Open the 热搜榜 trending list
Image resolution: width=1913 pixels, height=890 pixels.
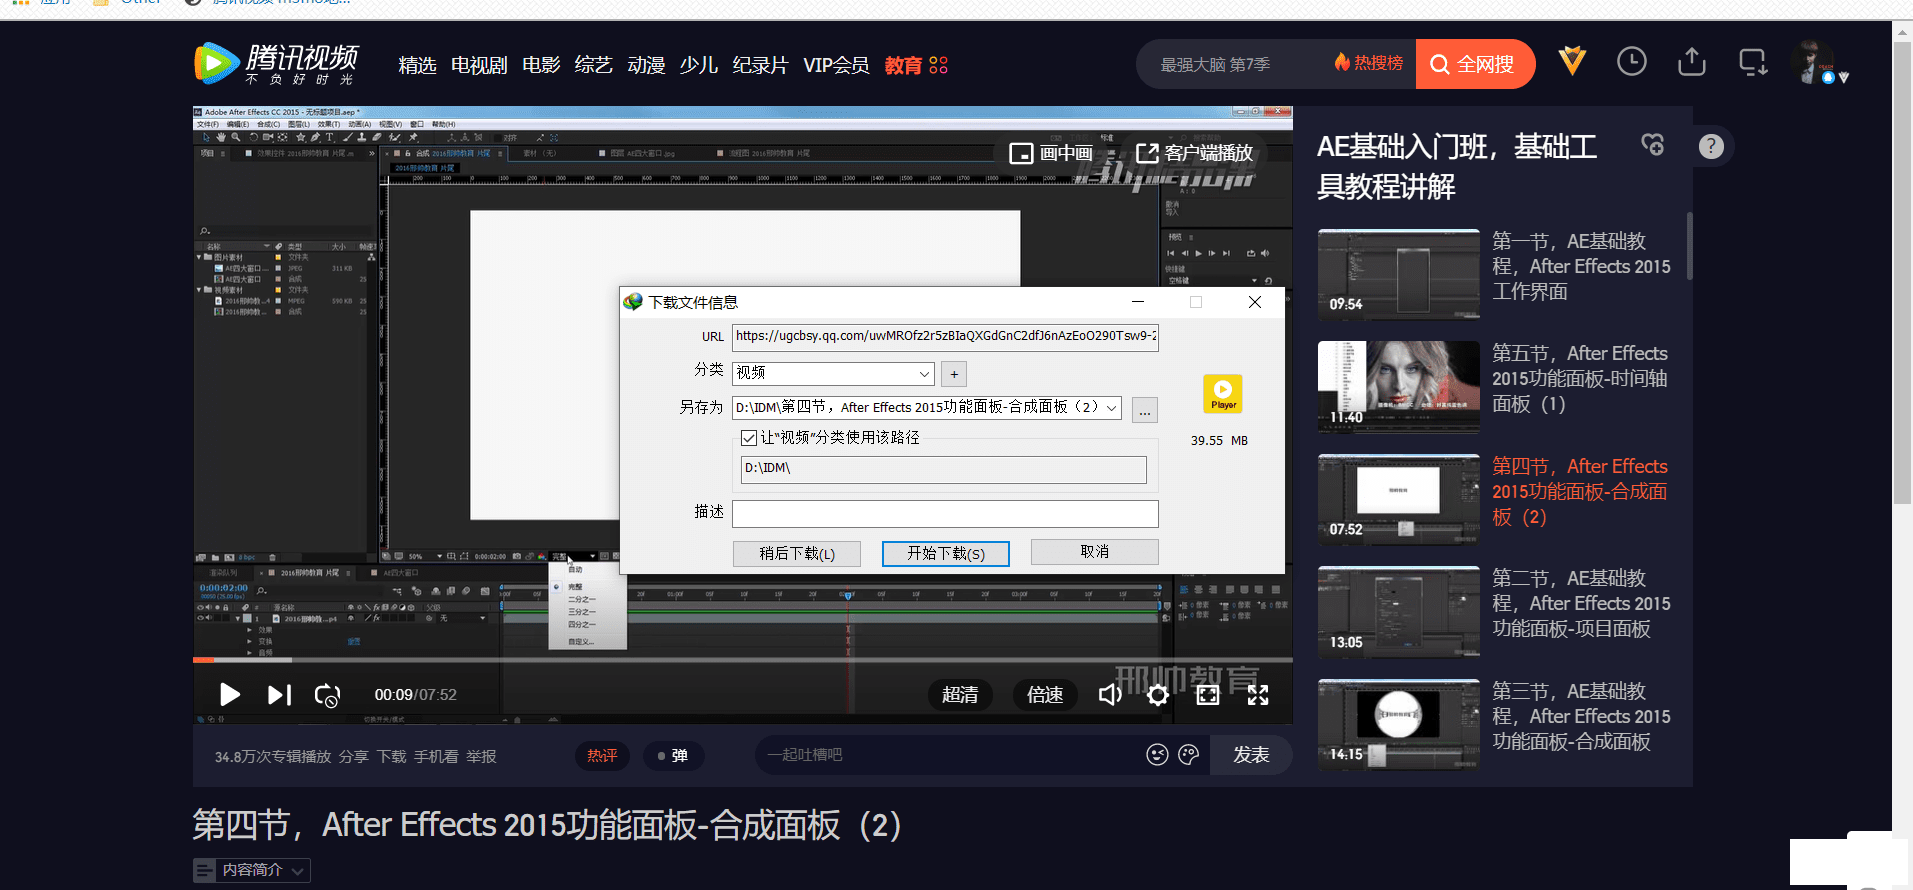(1368, 63)
